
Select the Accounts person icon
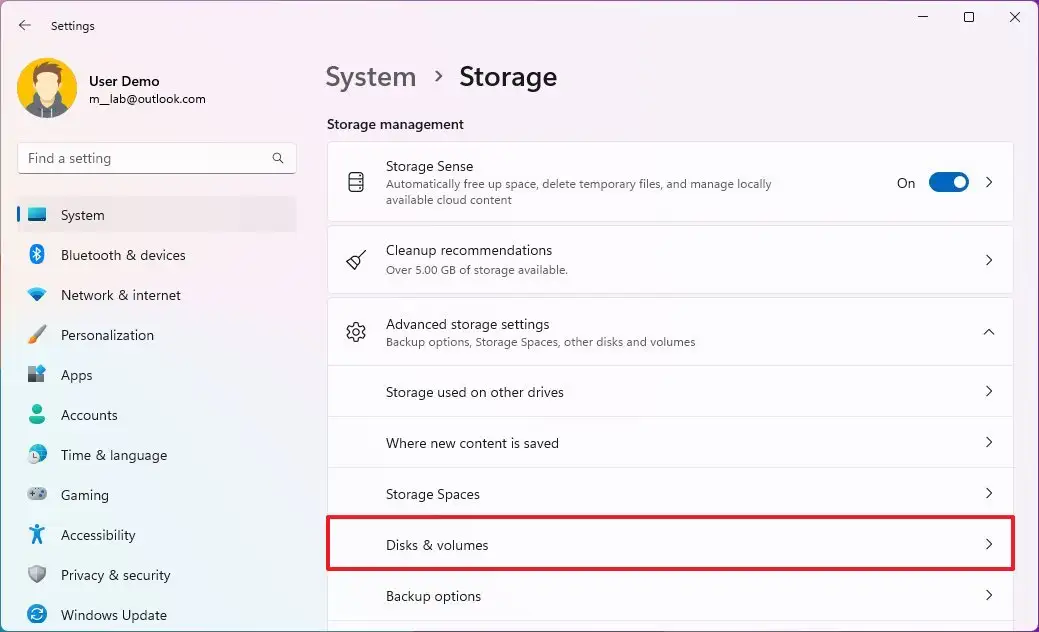36,415
